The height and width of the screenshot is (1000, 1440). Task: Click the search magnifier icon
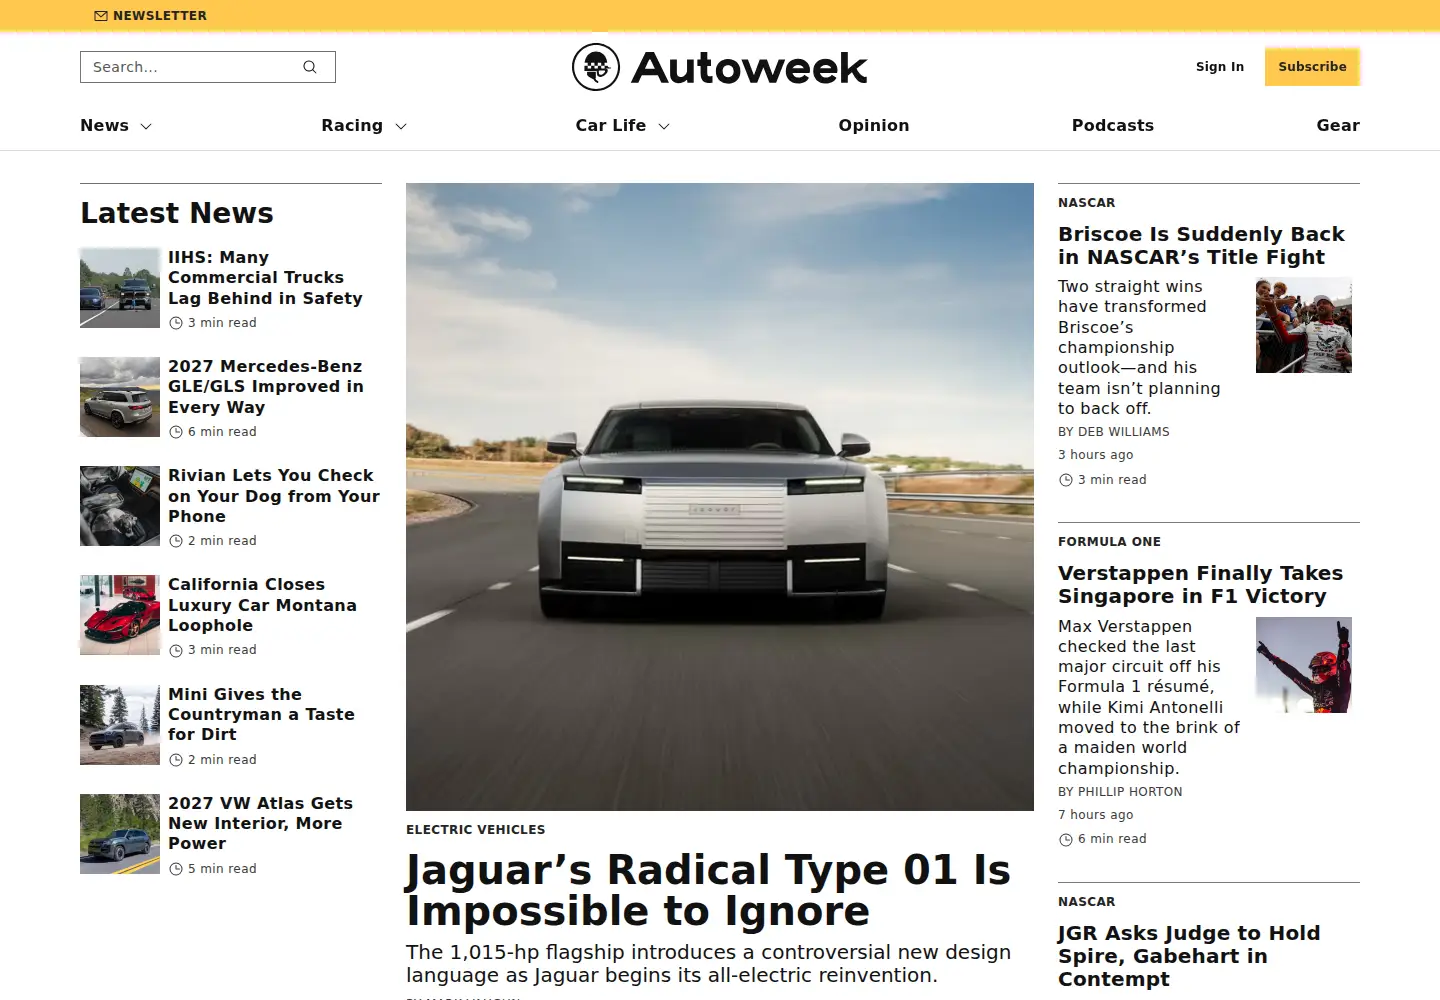coord(310,67)
